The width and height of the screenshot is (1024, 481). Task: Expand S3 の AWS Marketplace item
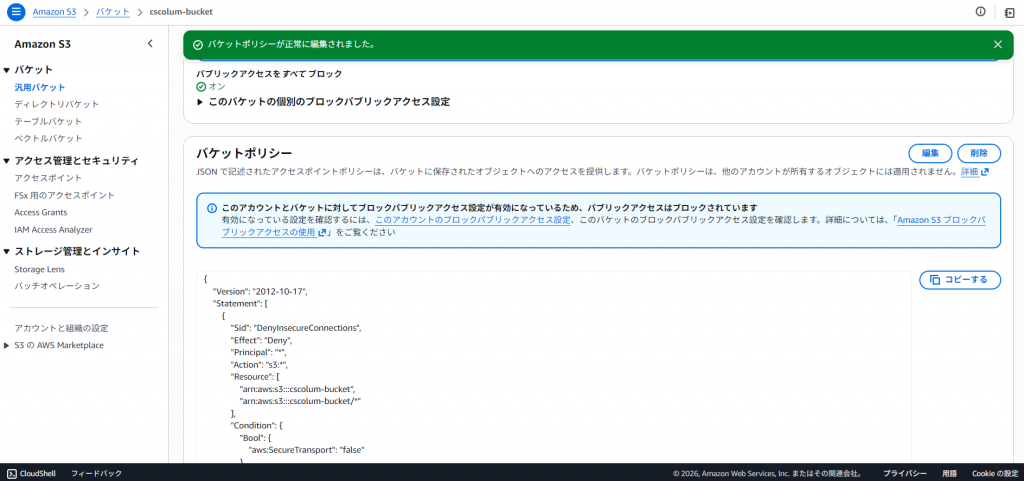click(7, 346)
